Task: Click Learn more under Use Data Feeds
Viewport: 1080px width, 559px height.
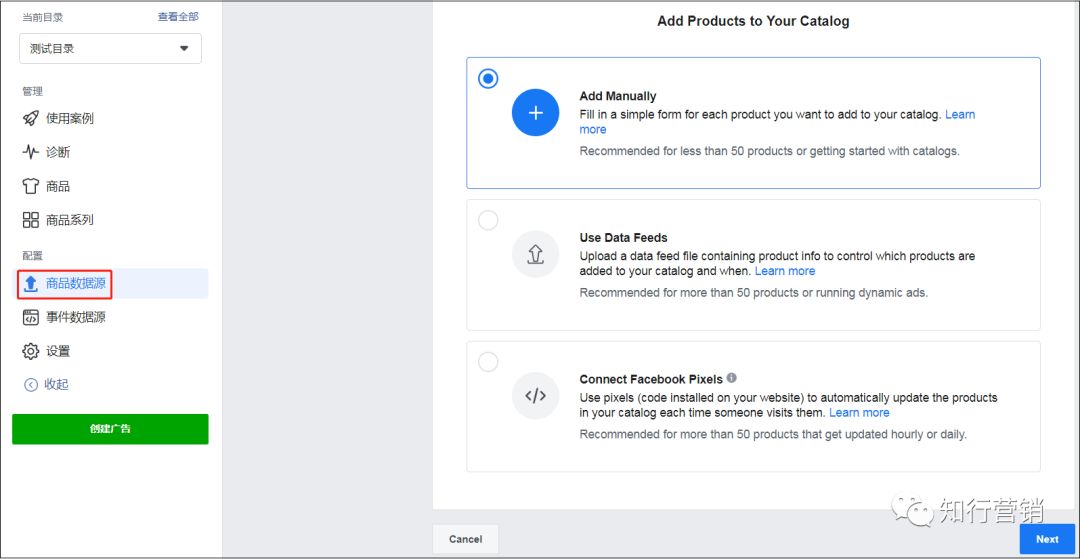Action: 785,271
